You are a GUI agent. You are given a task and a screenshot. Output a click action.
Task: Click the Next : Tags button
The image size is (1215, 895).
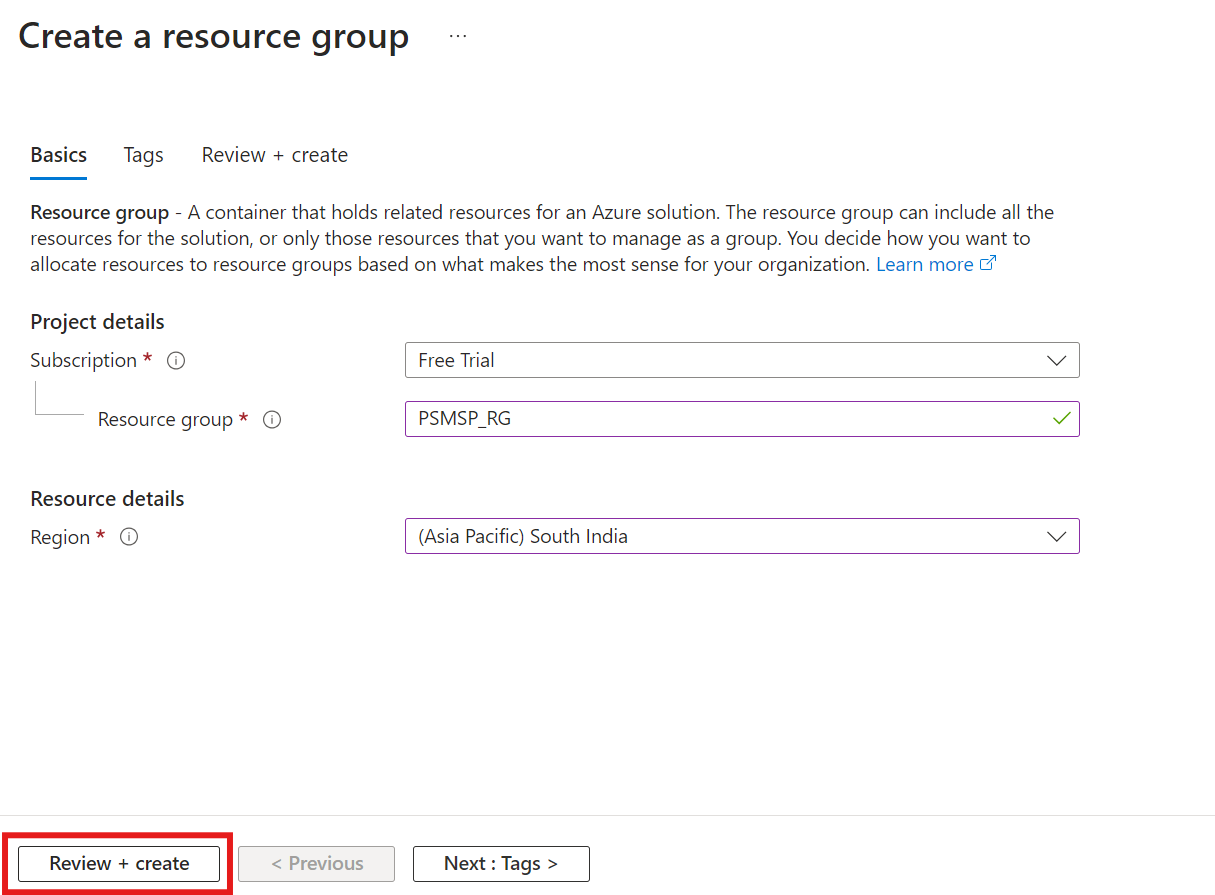[x=501, y=864]
